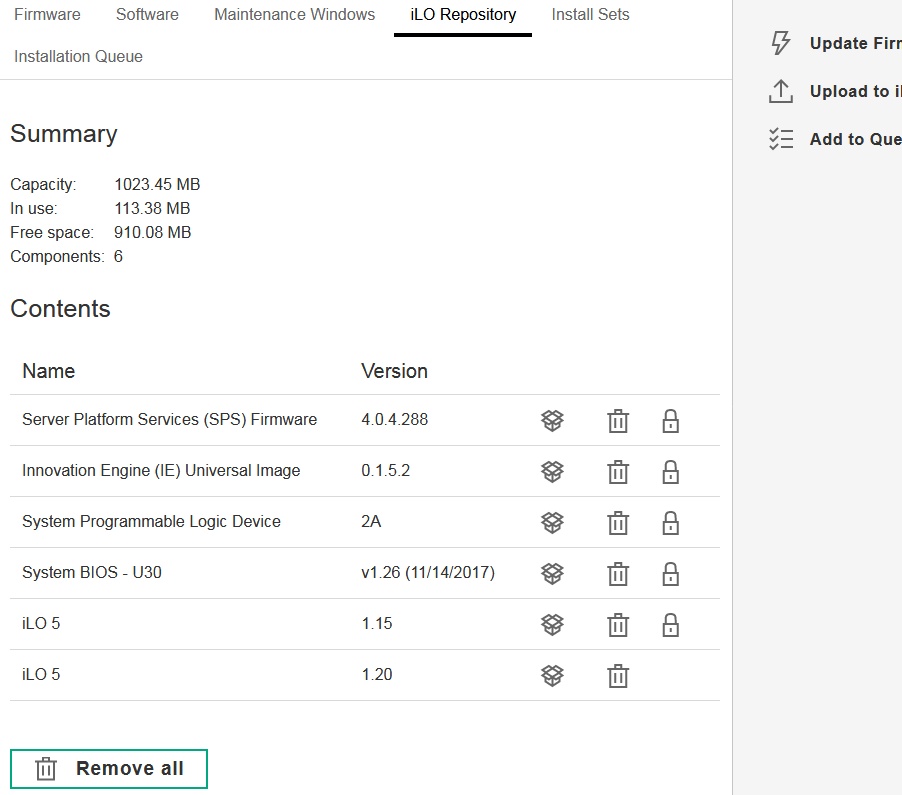Viewport: 902px width, 795px height.
Task: Switch to the Firmware tab
Action: (x=46, y=14)
